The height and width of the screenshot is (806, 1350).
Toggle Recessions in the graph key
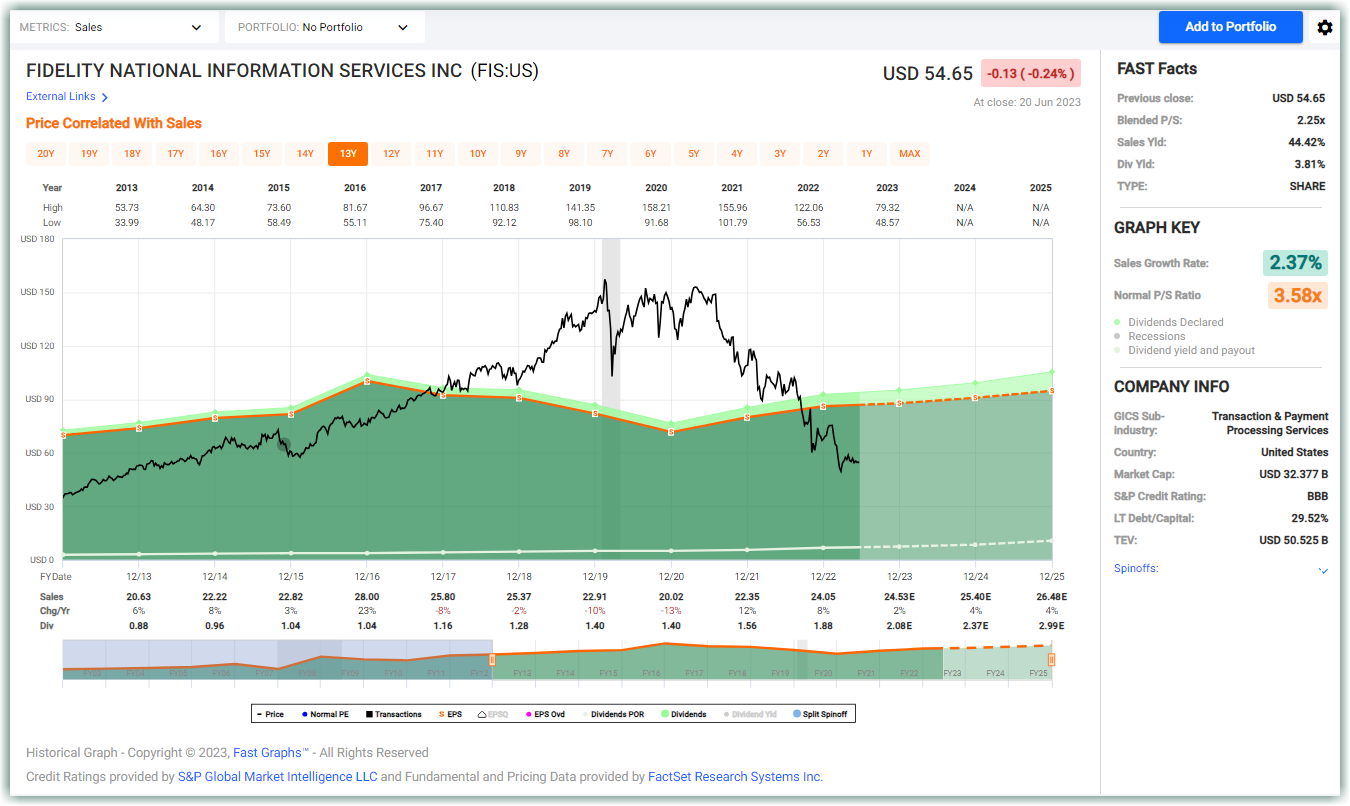(x=1150, y=336)
